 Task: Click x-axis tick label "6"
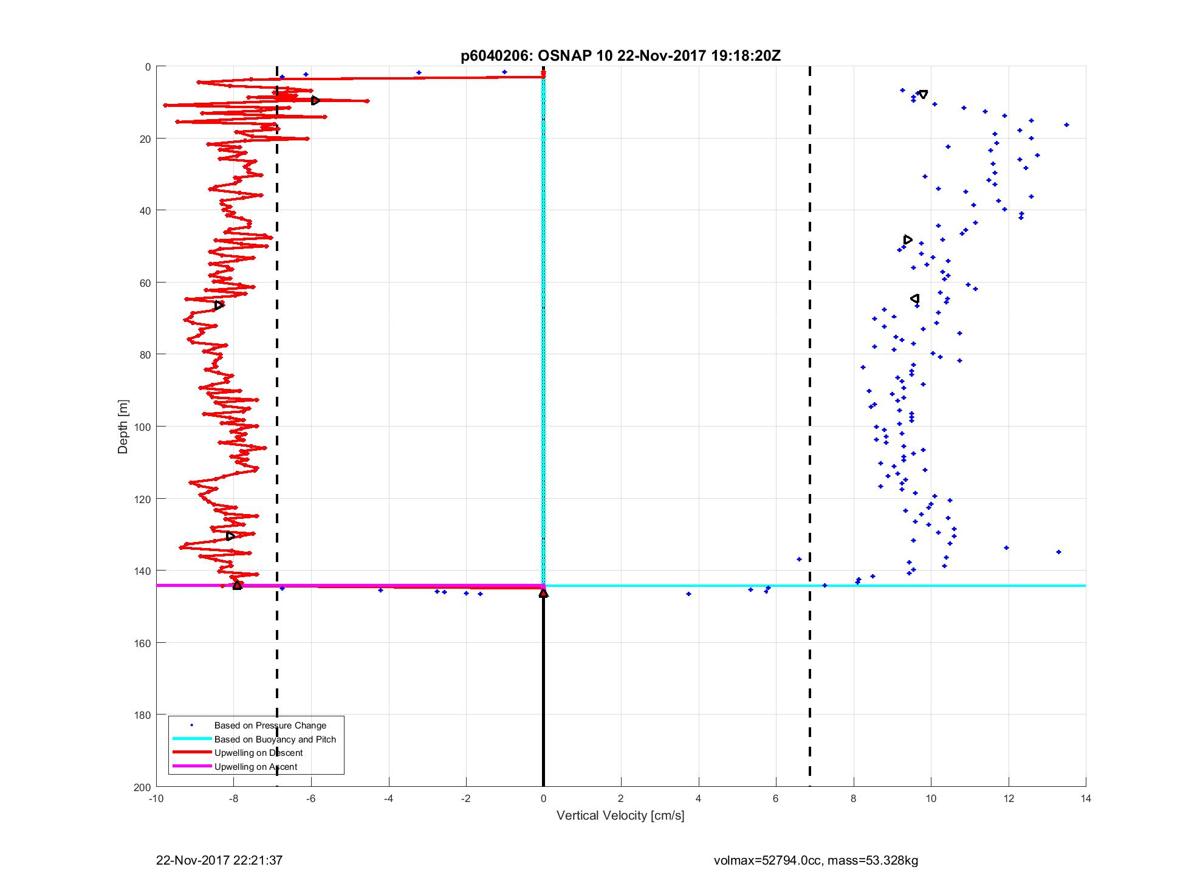click(x=776, y=799)
